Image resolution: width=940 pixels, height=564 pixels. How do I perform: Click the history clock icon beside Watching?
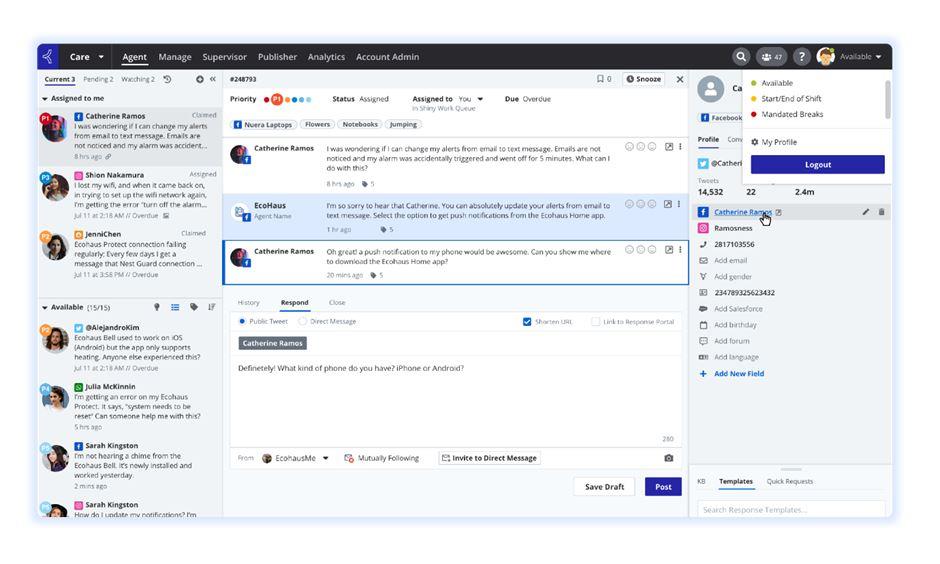tap(167, 79)
